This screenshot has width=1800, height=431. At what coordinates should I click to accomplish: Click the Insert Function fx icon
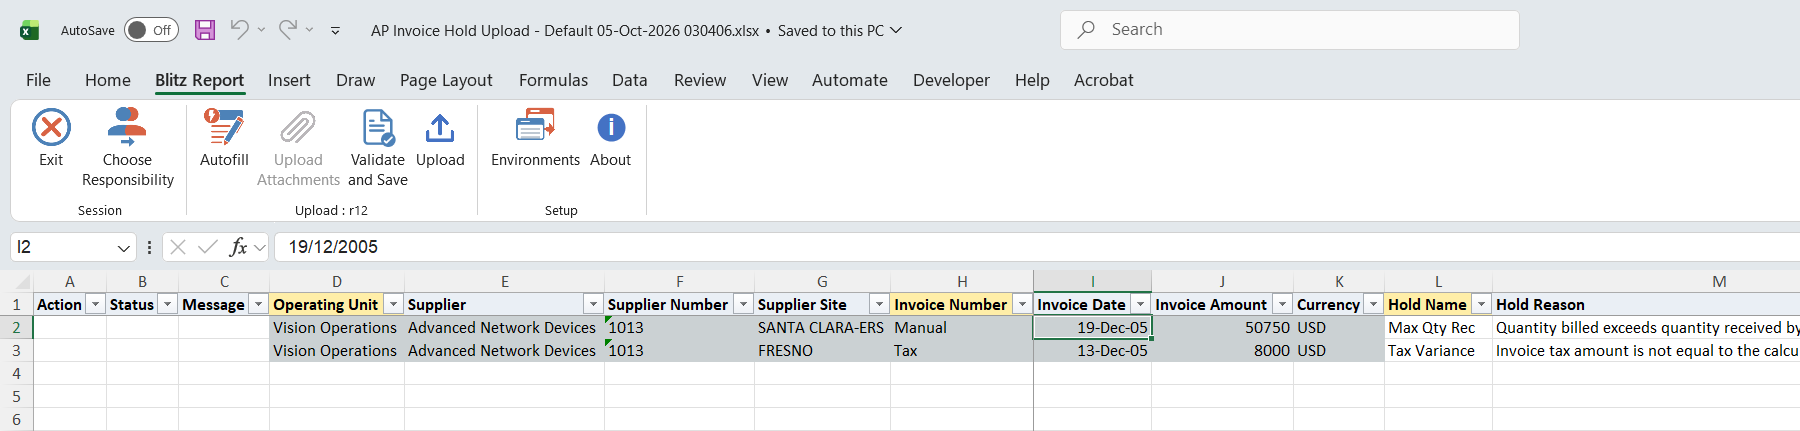click(238, 247)
